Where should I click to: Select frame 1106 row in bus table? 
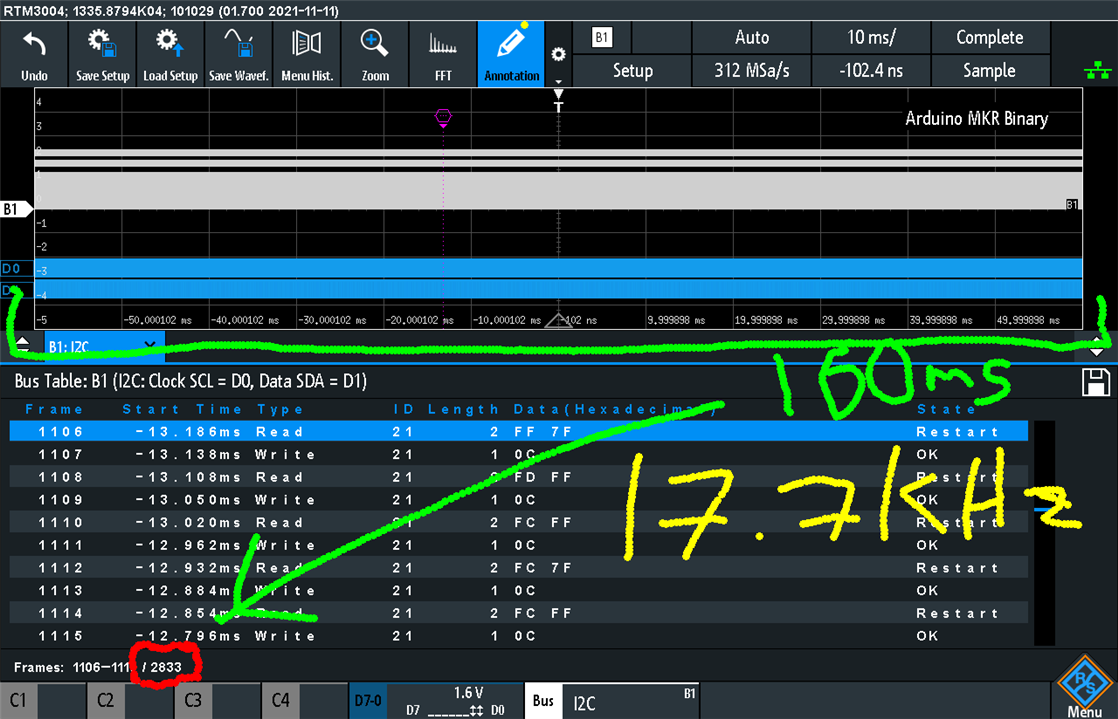tap(518, 432)
